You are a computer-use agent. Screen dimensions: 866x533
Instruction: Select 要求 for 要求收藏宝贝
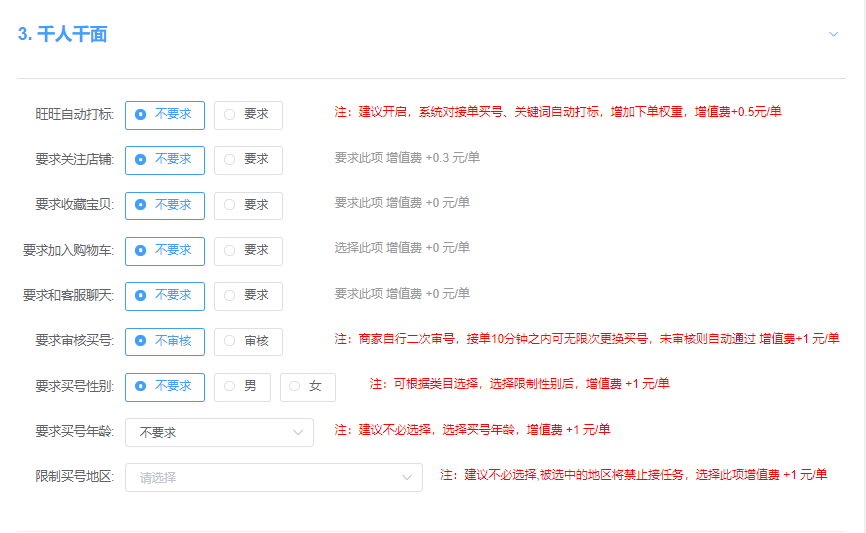(x=248, y=205)
